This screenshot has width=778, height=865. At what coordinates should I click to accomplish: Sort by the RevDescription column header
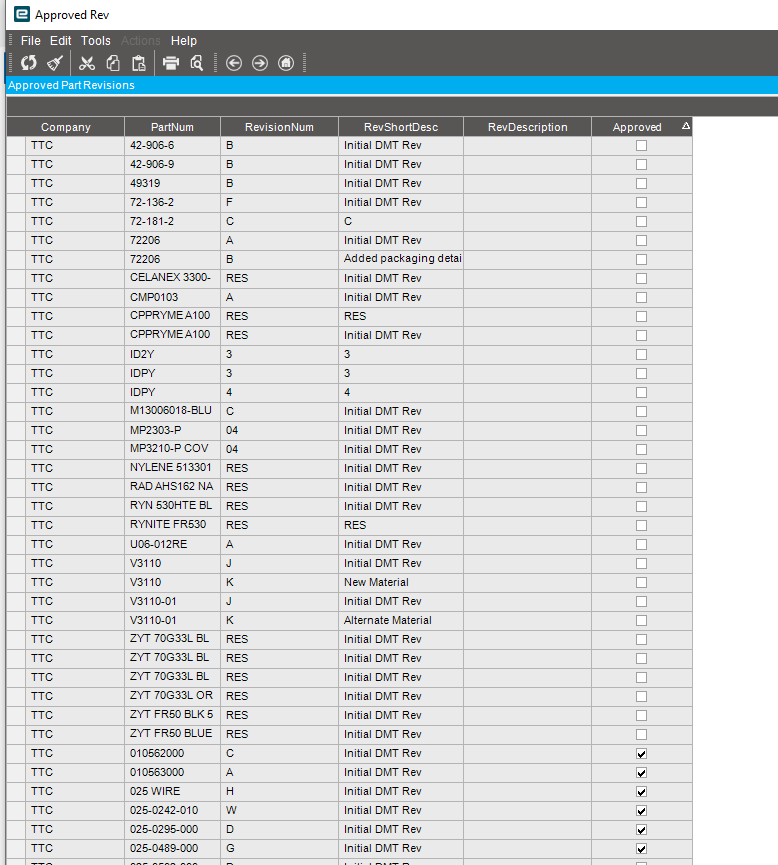pos(527,127)
